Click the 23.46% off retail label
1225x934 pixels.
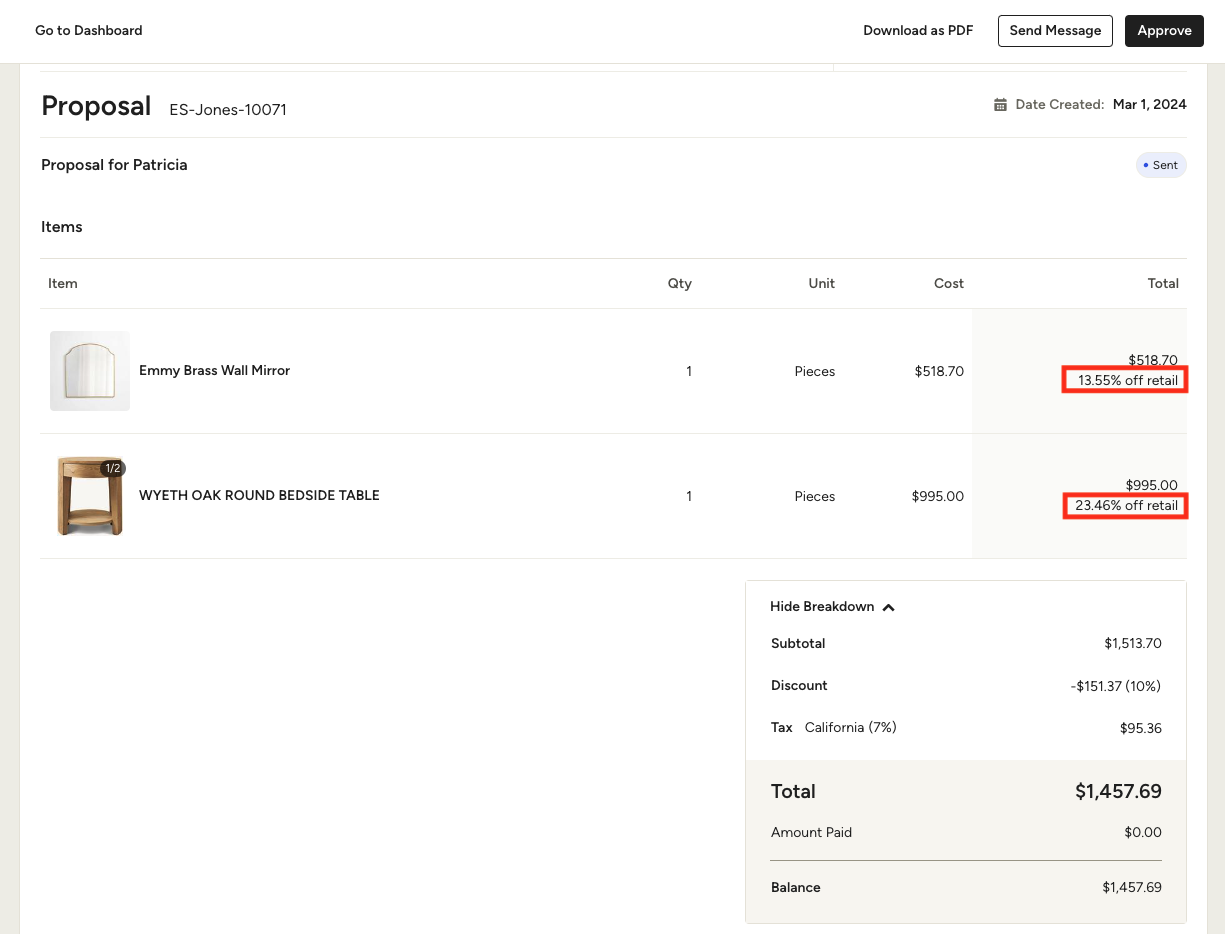click(x=1126, y=506)
